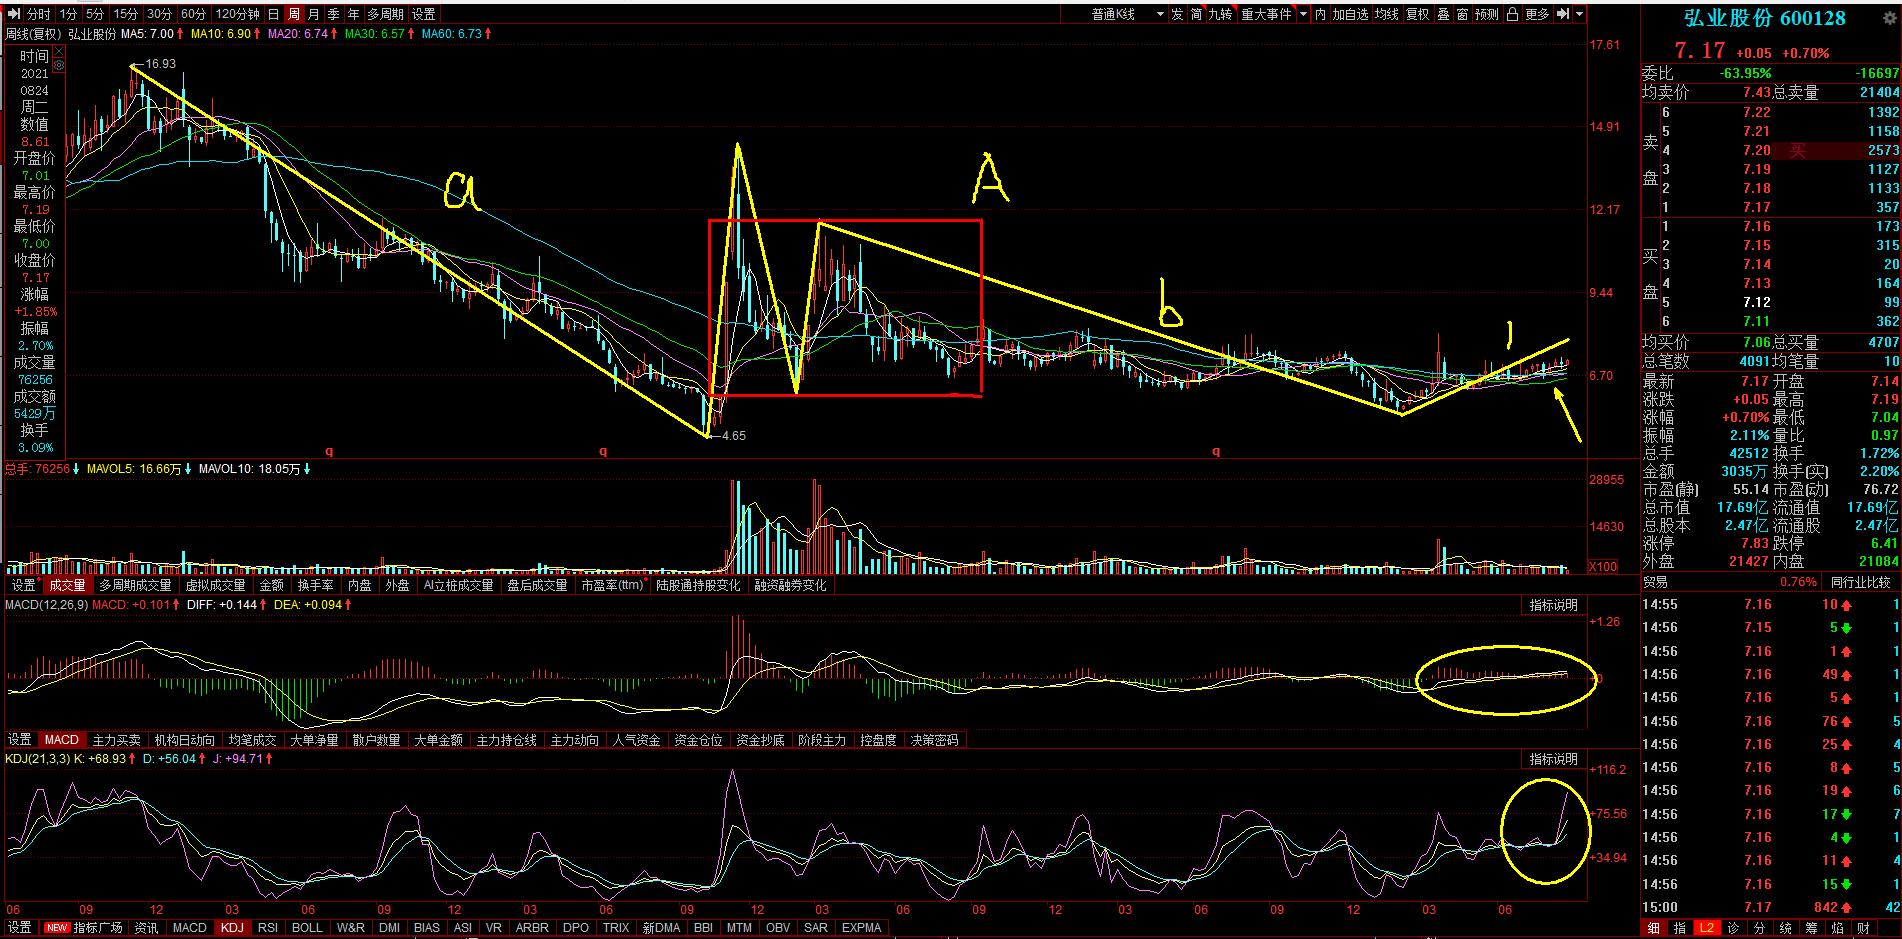Click the arrow icon right of 更多
This screenshot has height=939, width=1902.
tap(1563, 14)
